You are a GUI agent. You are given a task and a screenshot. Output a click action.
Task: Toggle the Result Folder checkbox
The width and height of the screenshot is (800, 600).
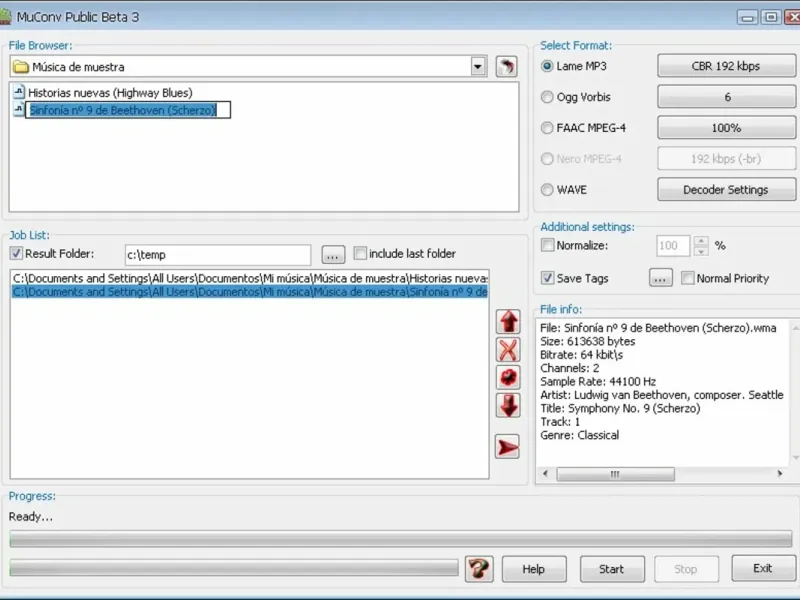pyautogui.click(x=16, y=253)
